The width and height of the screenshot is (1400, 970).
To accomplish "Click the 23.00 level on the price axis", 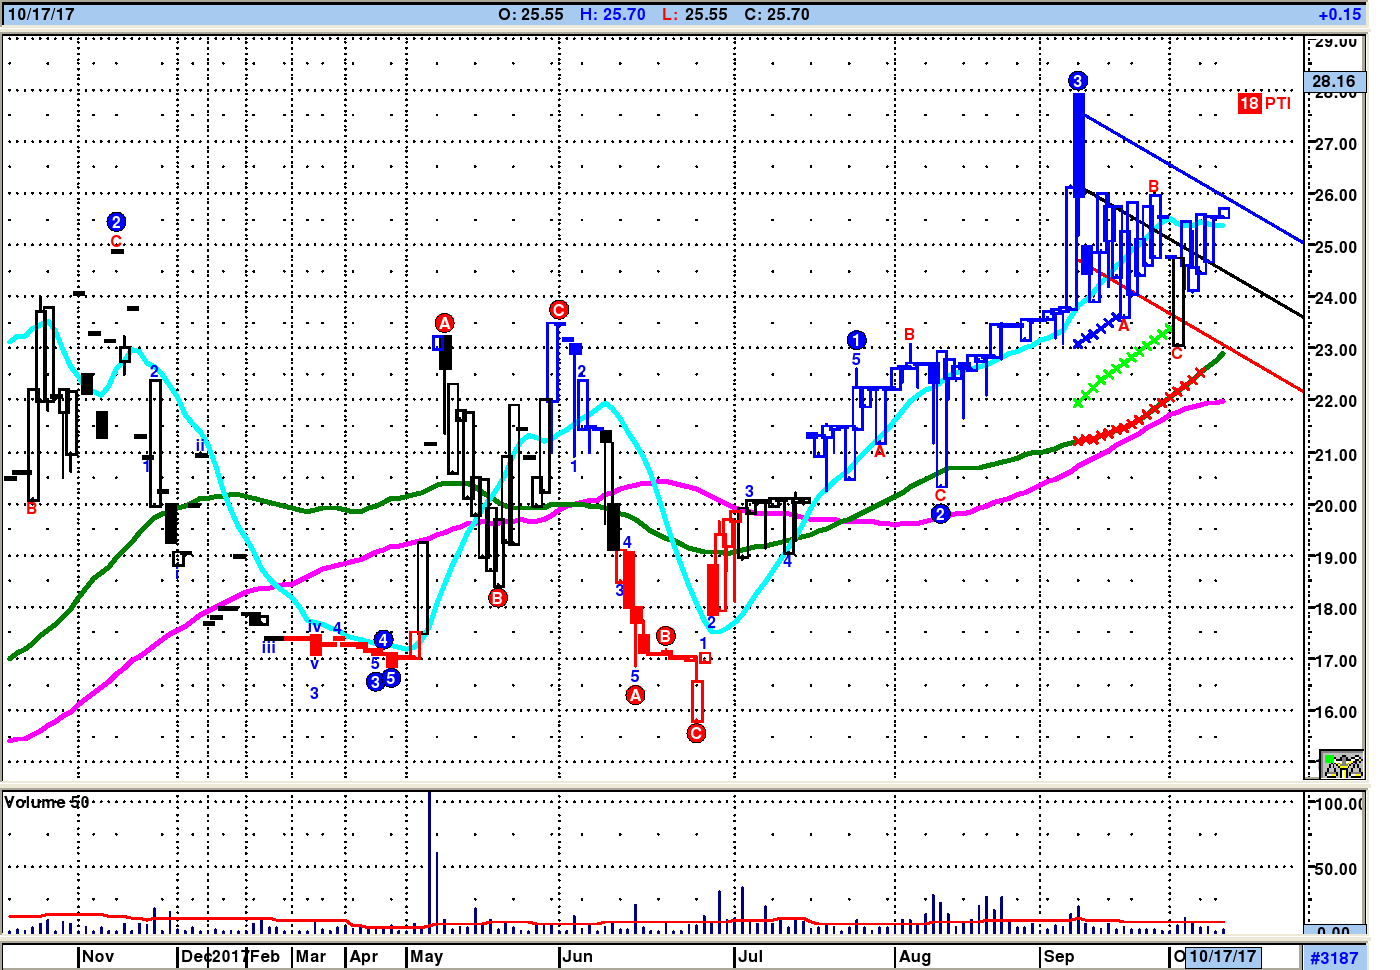I will pyautogui.click(x=1336, y=350).
